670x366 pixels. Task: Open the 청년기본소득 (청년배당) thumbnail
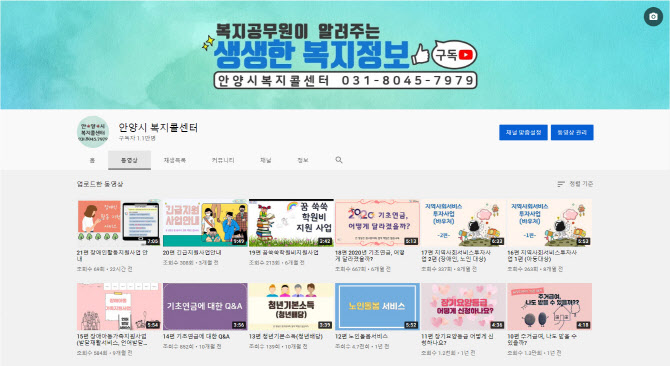(x=291, y=306)
